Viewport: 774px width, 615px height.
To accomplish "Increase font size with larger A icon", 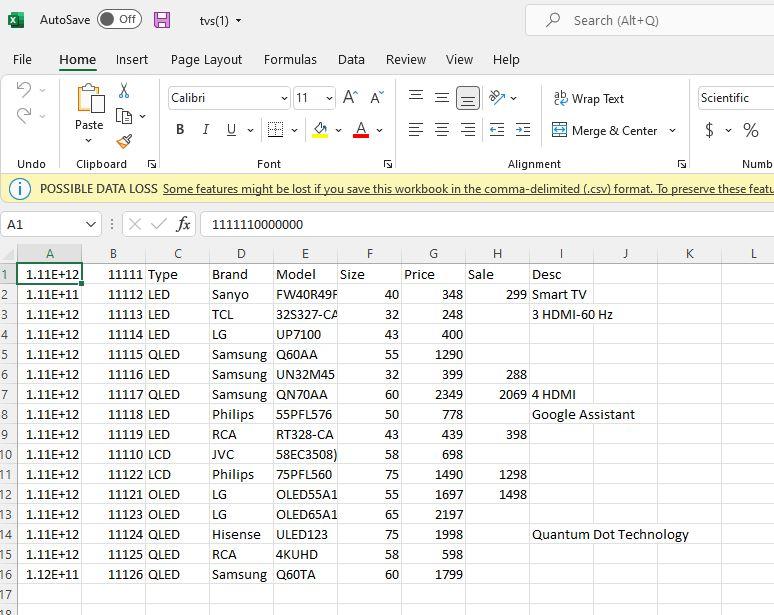I will [350, 97].
